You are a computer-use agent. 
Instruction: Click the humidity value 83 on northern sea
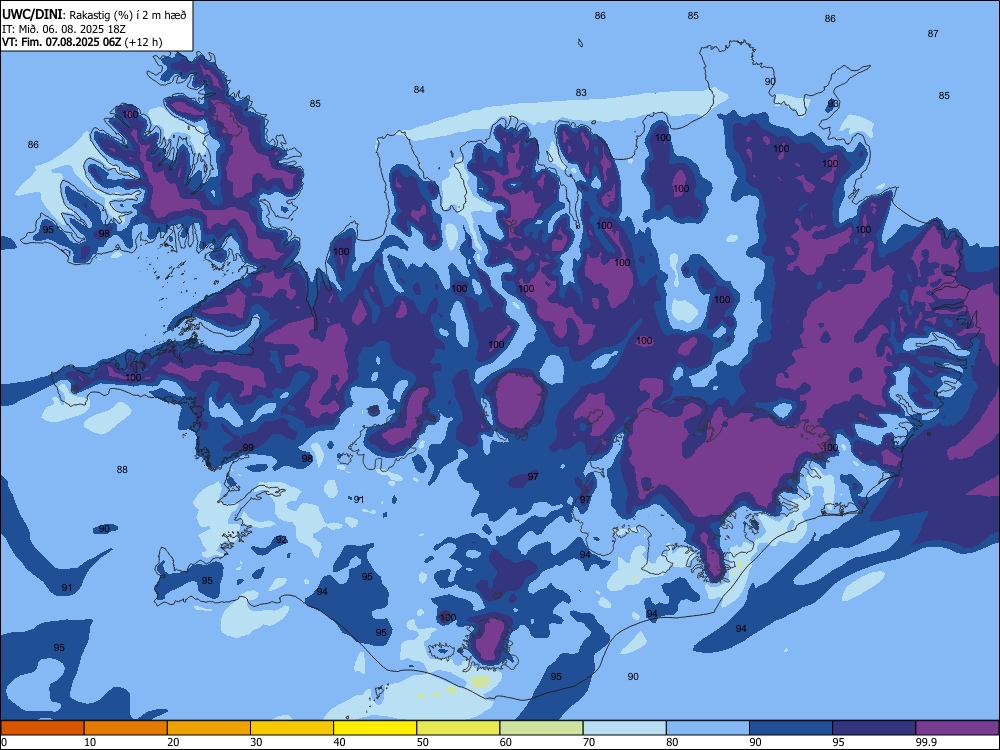580,92
